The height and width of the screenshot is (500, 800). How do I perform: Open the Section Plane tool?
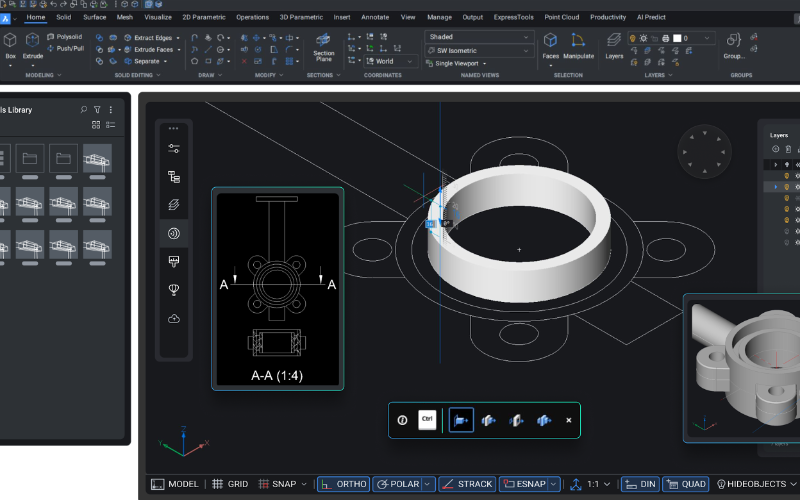tap(324, 45)
